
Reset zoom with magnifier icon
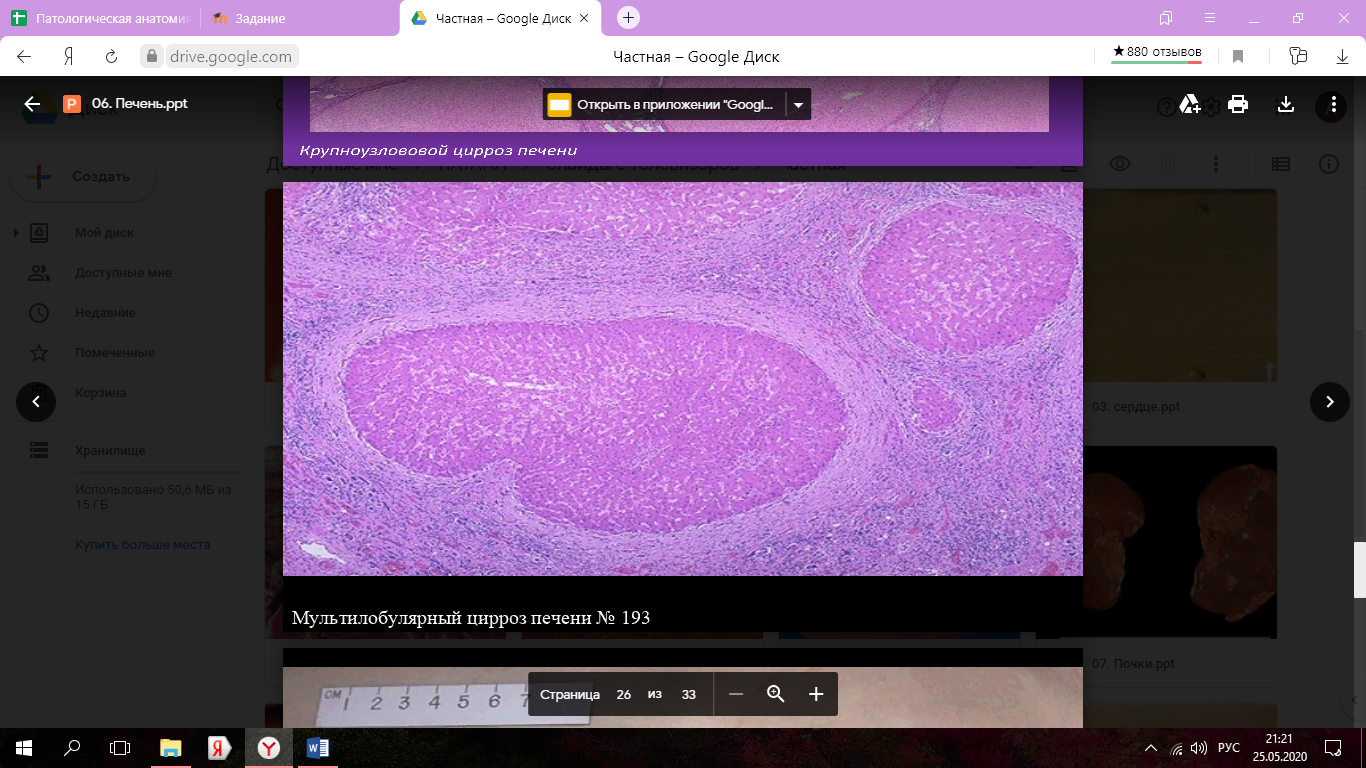(775, 694)
